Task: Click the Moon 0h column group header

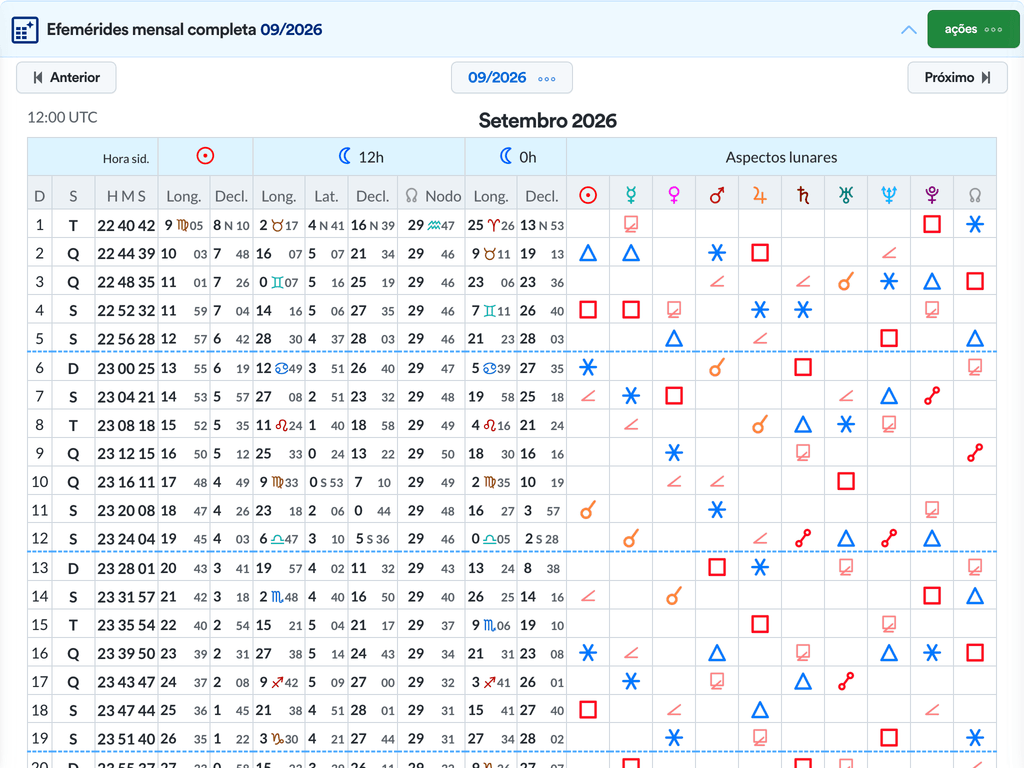Action: click(517, 157)
